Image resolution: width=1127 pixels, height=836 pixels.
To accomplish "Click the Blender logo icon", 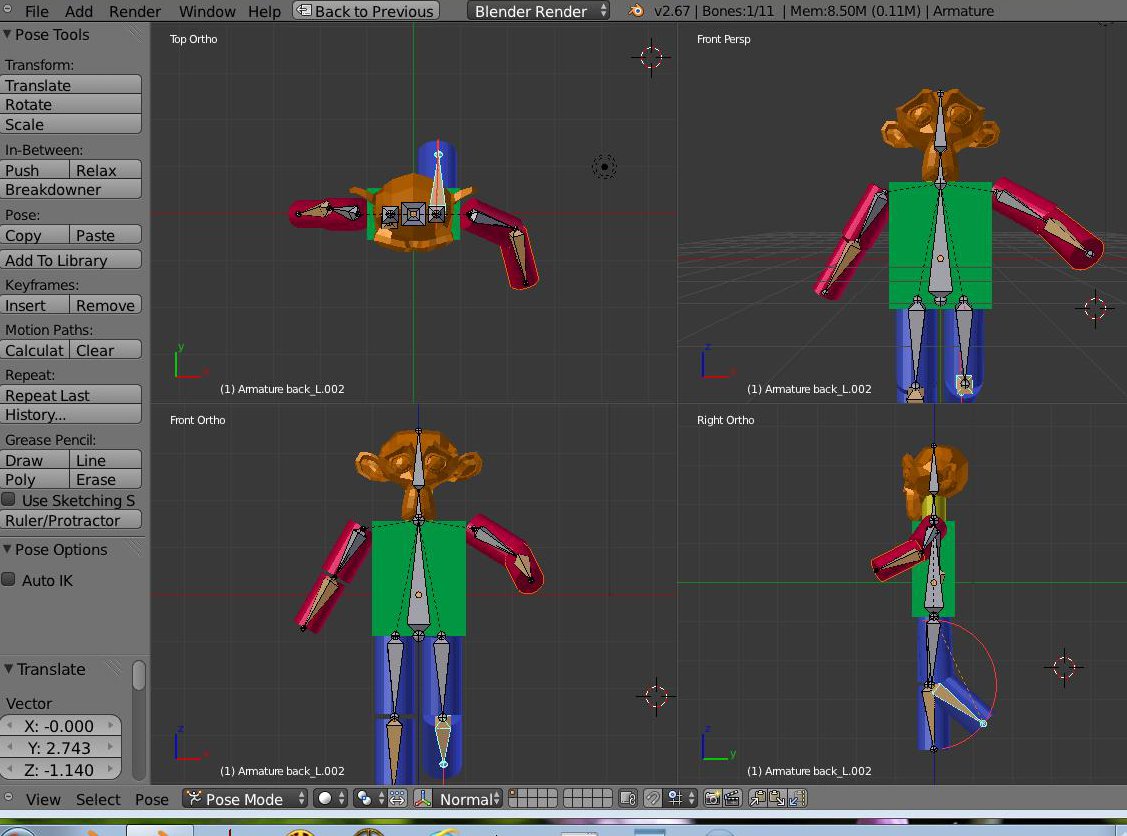I will (635, 11).
